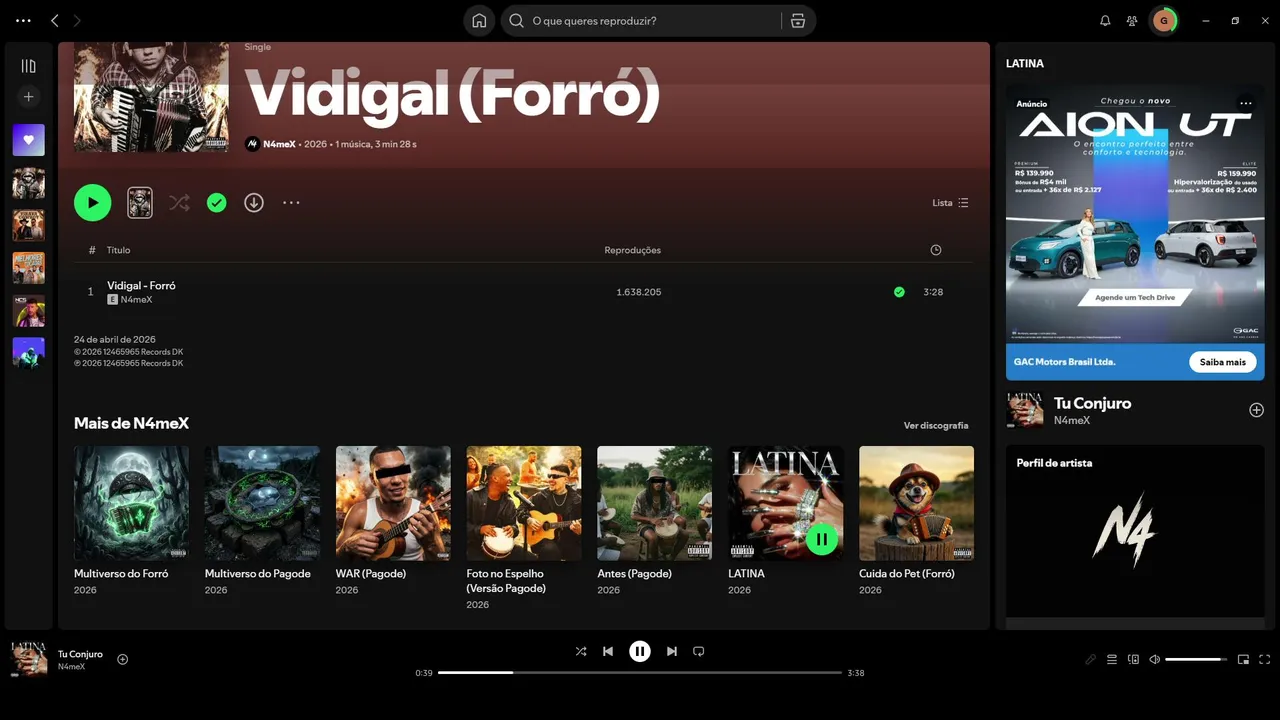Go back with the left arrow
The height and width of the screenshot is (720, 1280).
(x=55, y=20)
